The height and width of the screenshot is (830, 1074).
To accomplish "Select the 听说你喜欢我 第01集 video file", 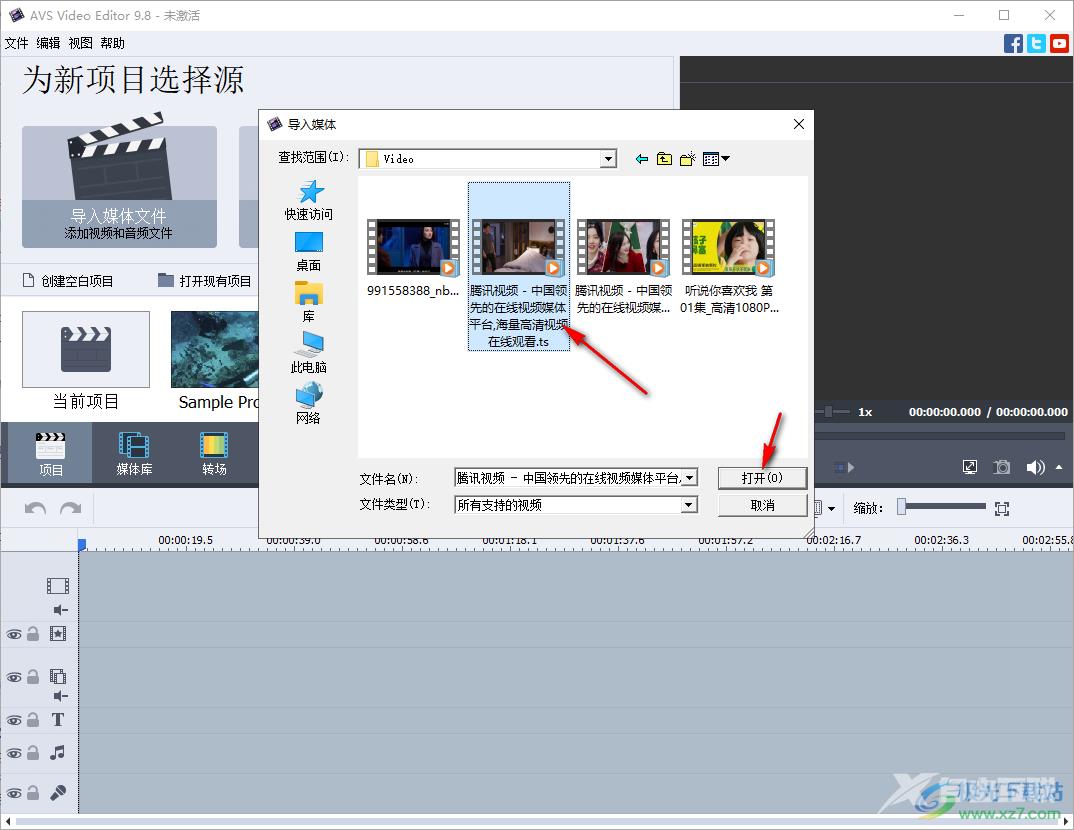I will [729, 267].
